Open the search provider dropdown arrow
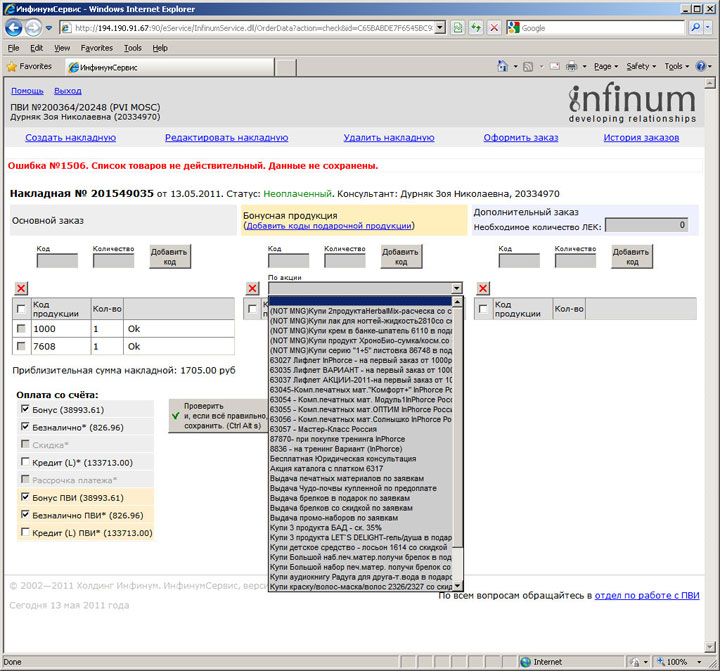This screenshot has width=720, height=671. [x=708, y=28]
